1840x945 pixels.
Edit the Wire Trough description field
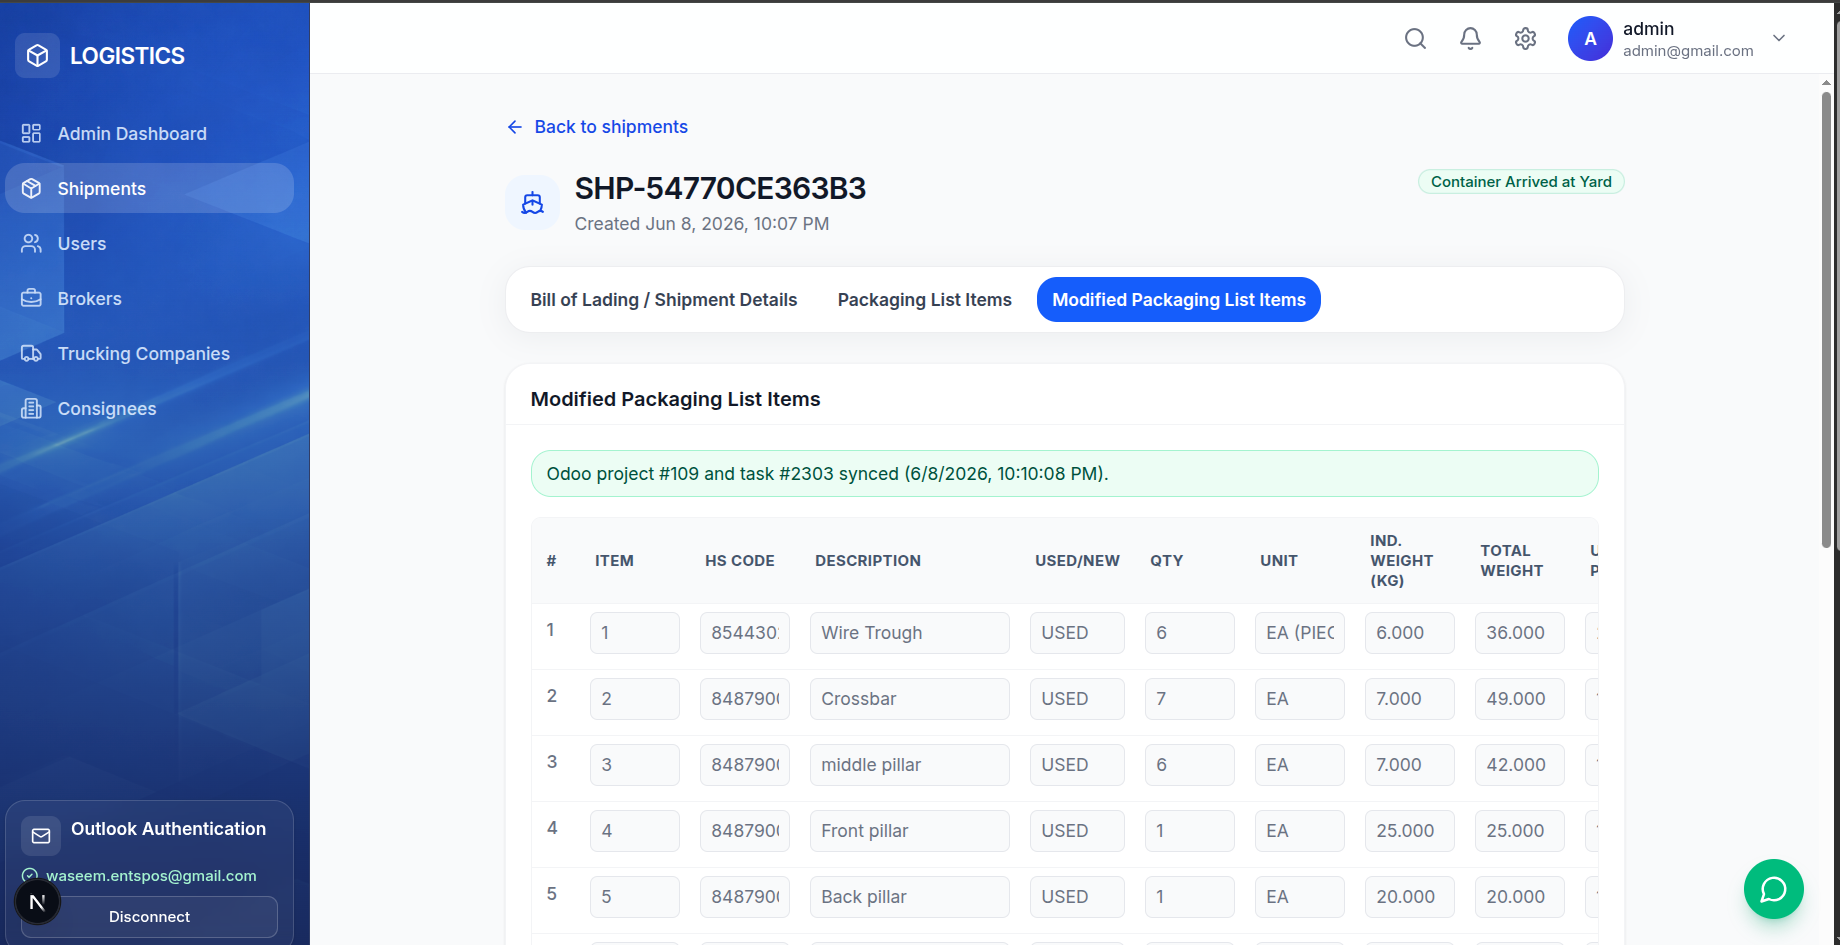click(910, 633)
